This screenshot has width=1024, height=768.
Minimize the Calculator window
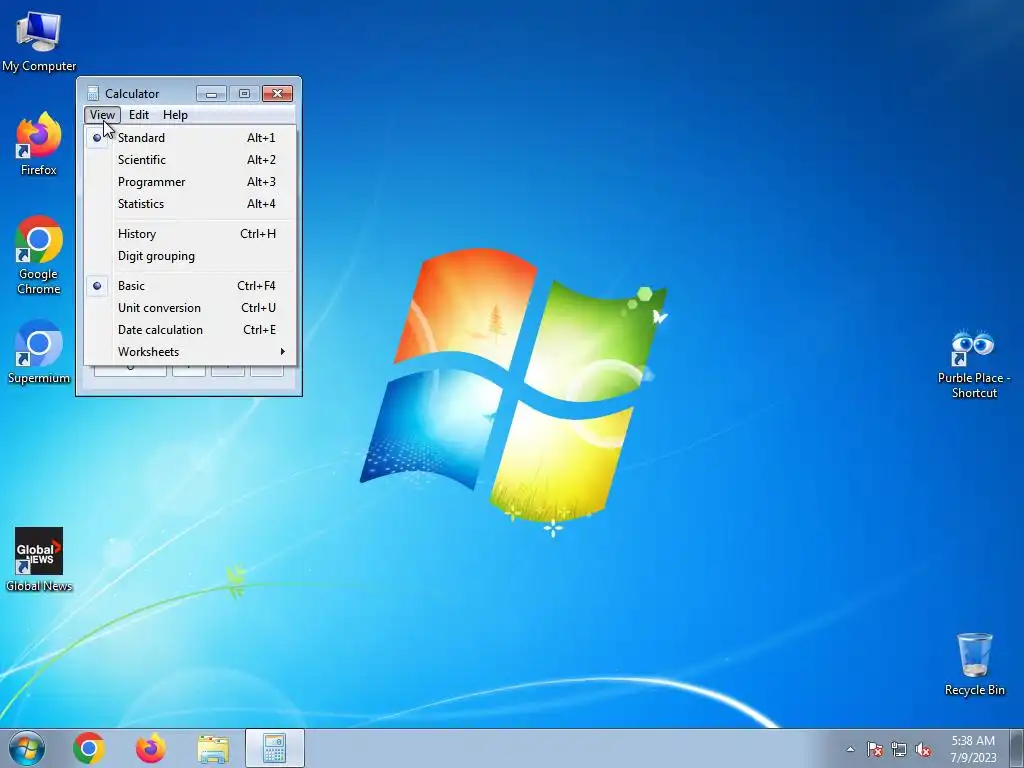click(x=211, y=94)
